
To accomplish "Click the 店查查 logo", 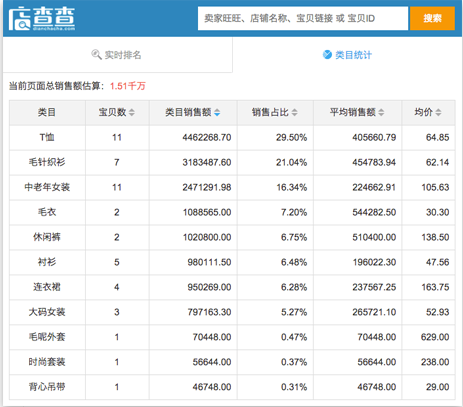I will [42, 18].
